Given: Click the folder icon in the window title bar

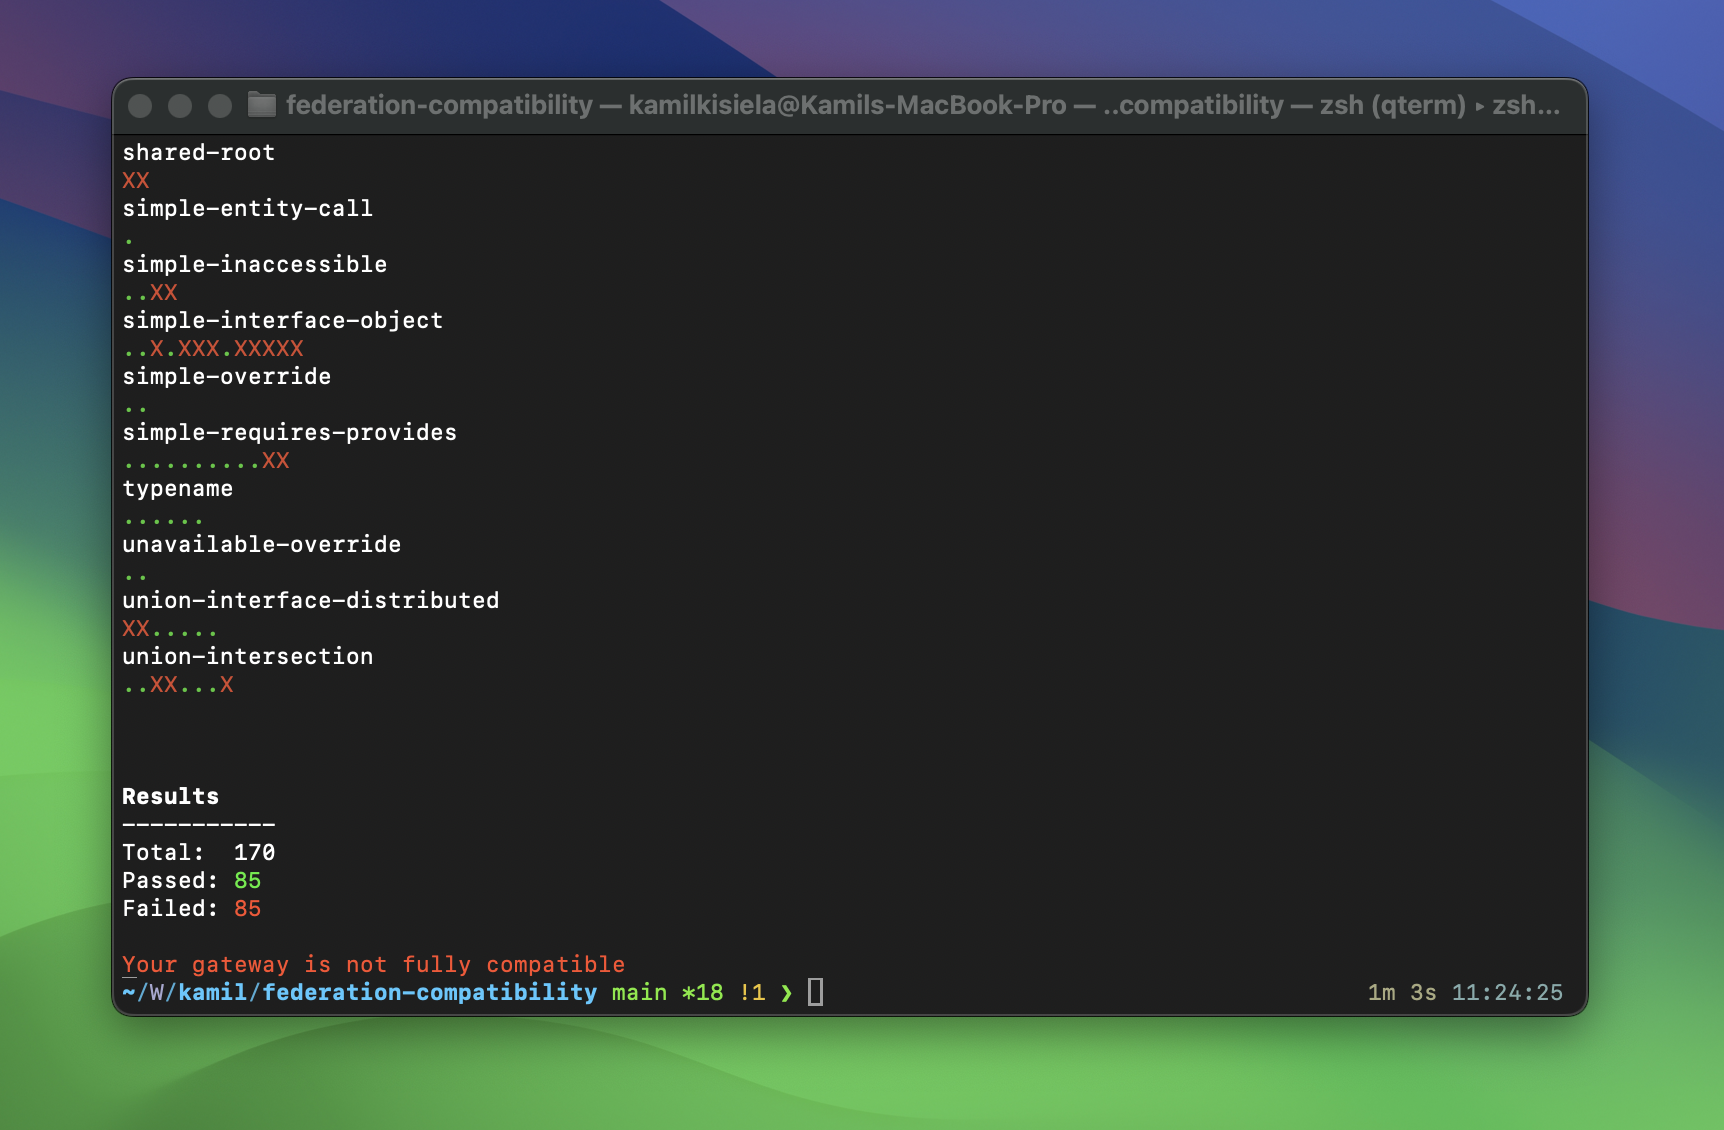Looking at the screenshot, I should click(x=261, y=105).
